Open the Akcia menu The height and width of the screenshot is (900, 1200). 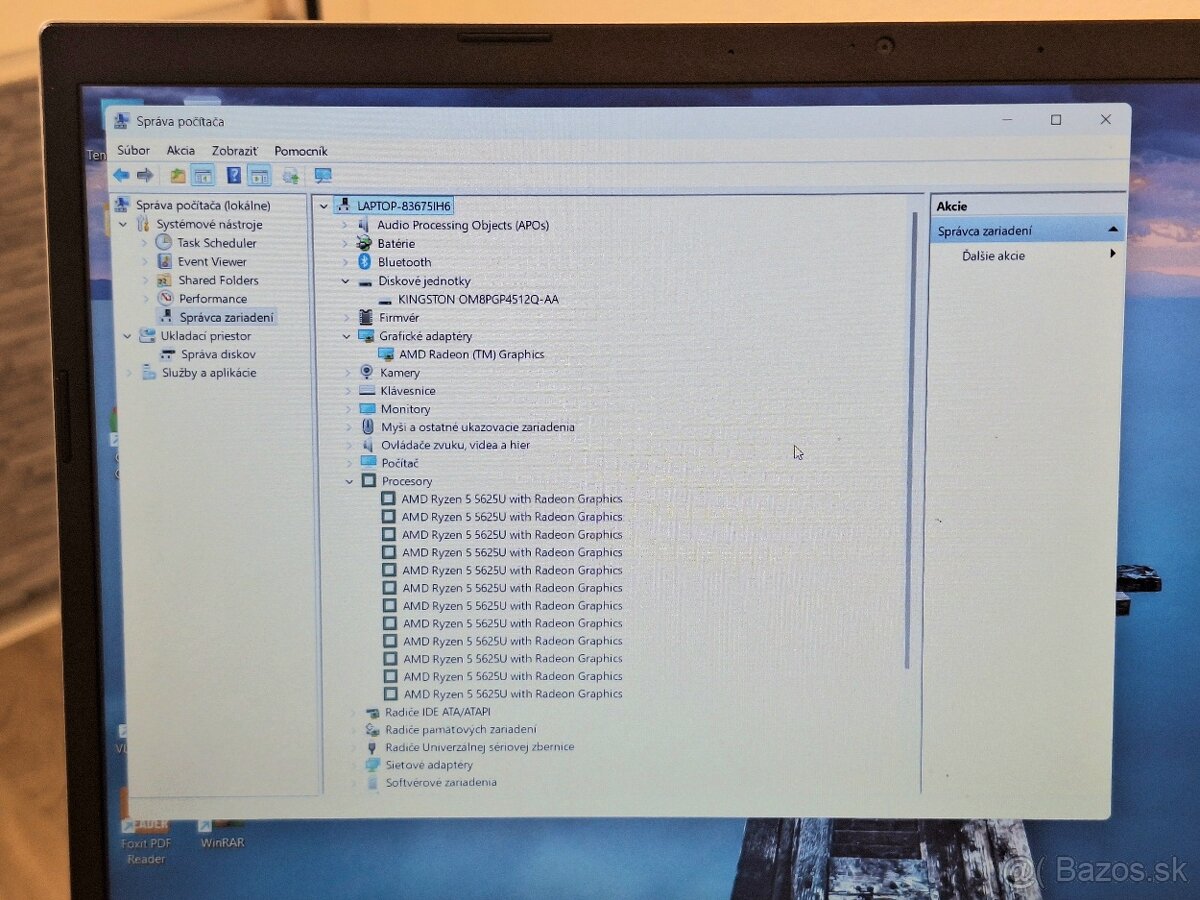[x=181, y=150]
